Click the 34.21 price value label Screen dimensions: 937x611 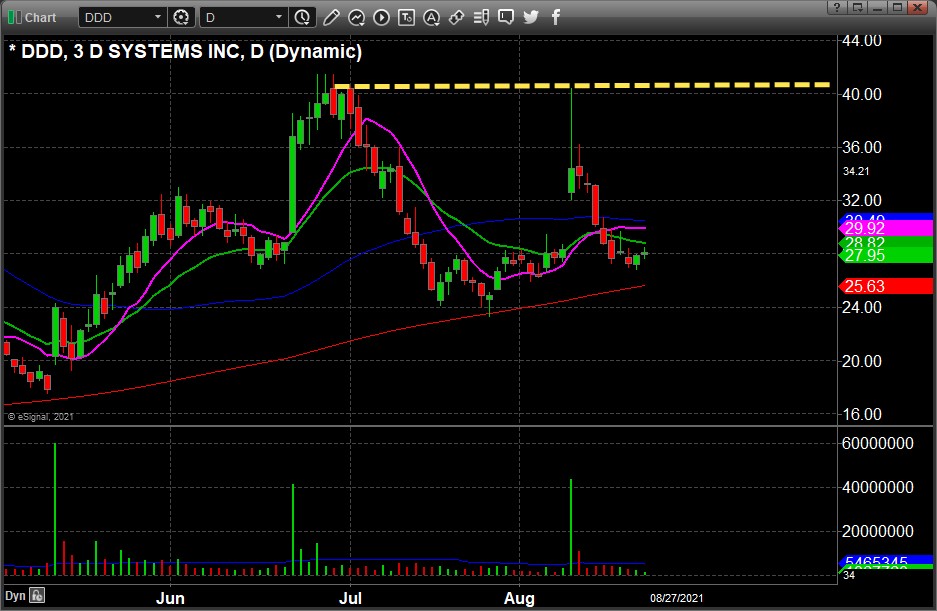tap(856, 171)
